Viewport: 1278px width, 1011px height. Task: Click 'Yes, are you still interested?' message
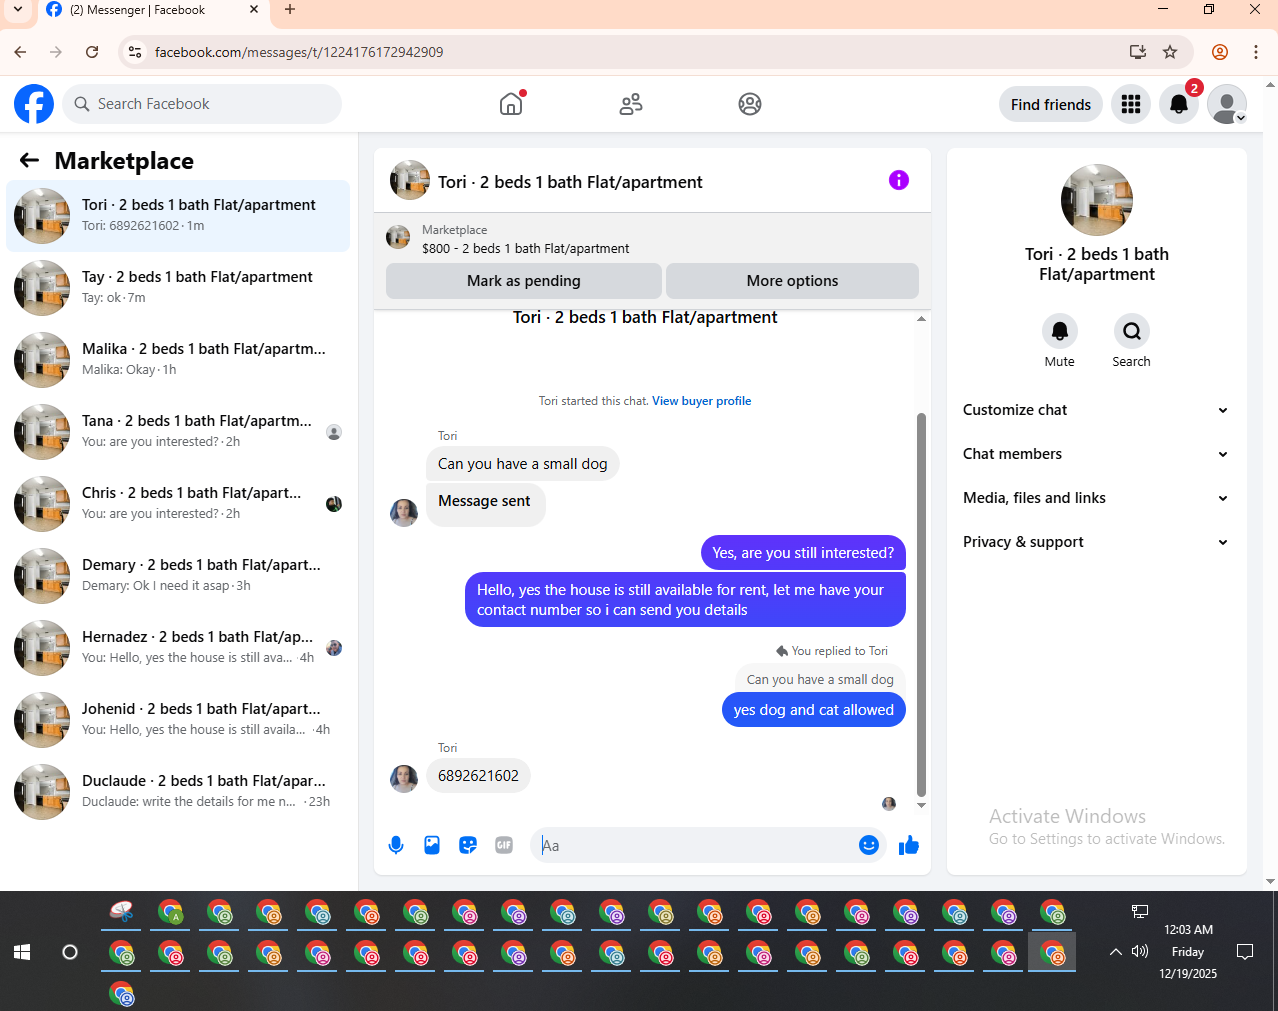click(803, 553)
